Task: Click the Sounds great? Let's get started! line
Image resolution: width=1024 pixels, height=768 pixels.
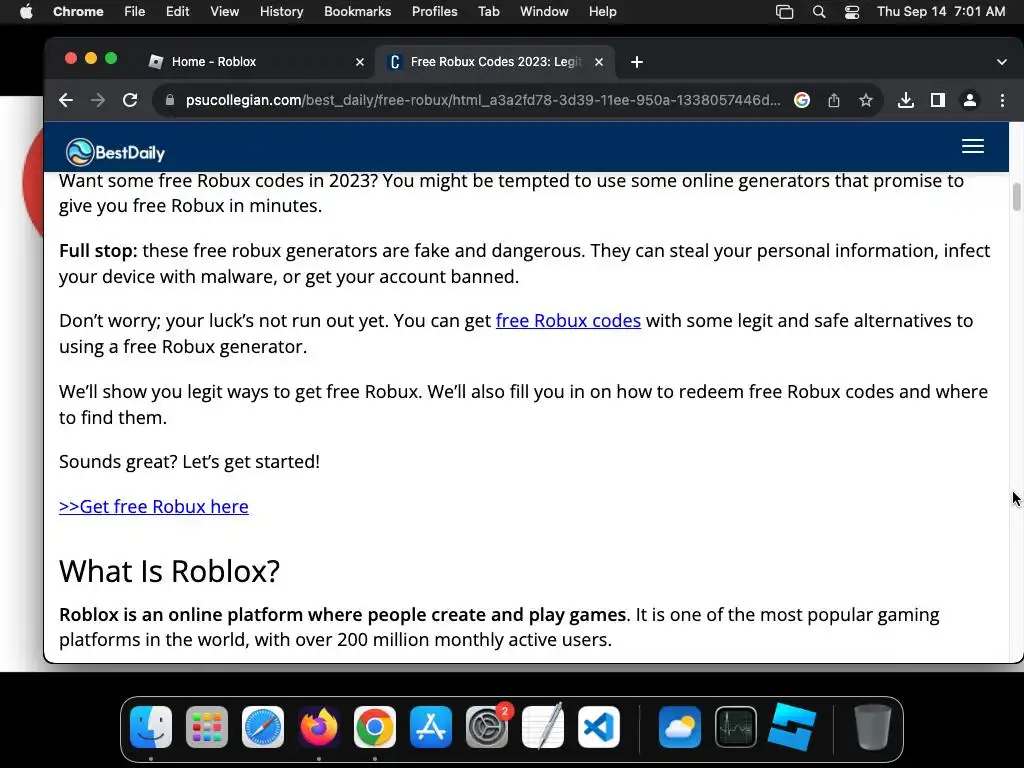Action: [x=189, y=462]
